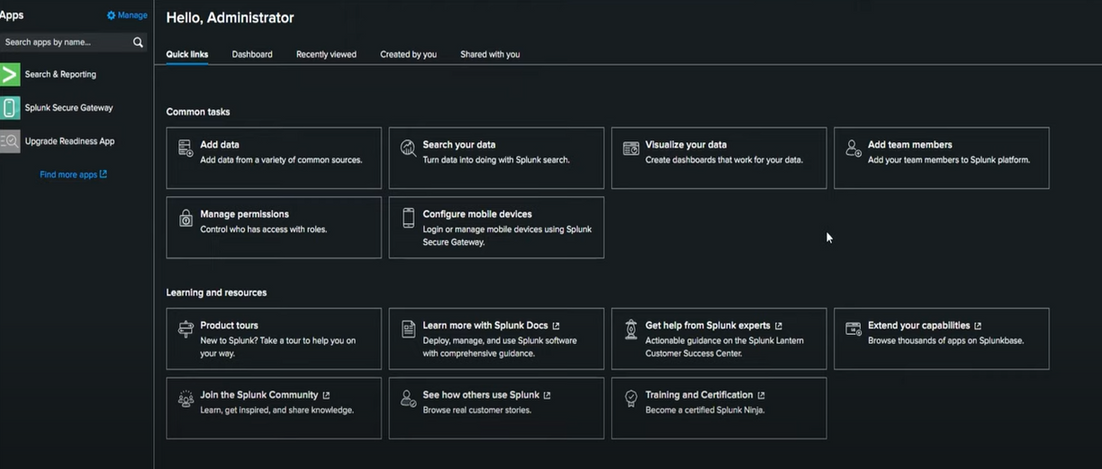The image size is (1102, 469).
Task: Open Learn more with Splunk Docs title
Action: click(x=485, y=326)
